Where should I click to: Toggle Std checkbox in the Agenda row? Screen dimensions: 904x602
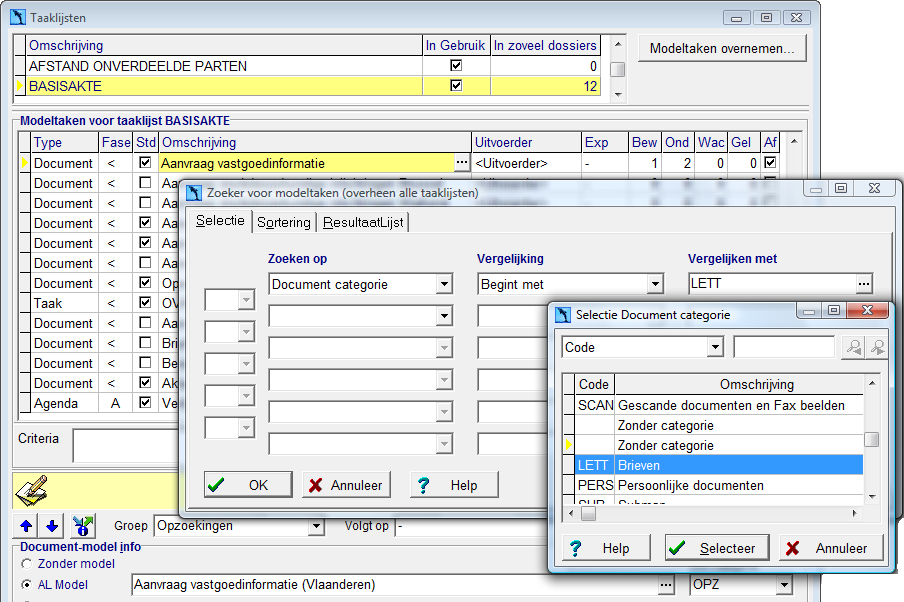145,402
